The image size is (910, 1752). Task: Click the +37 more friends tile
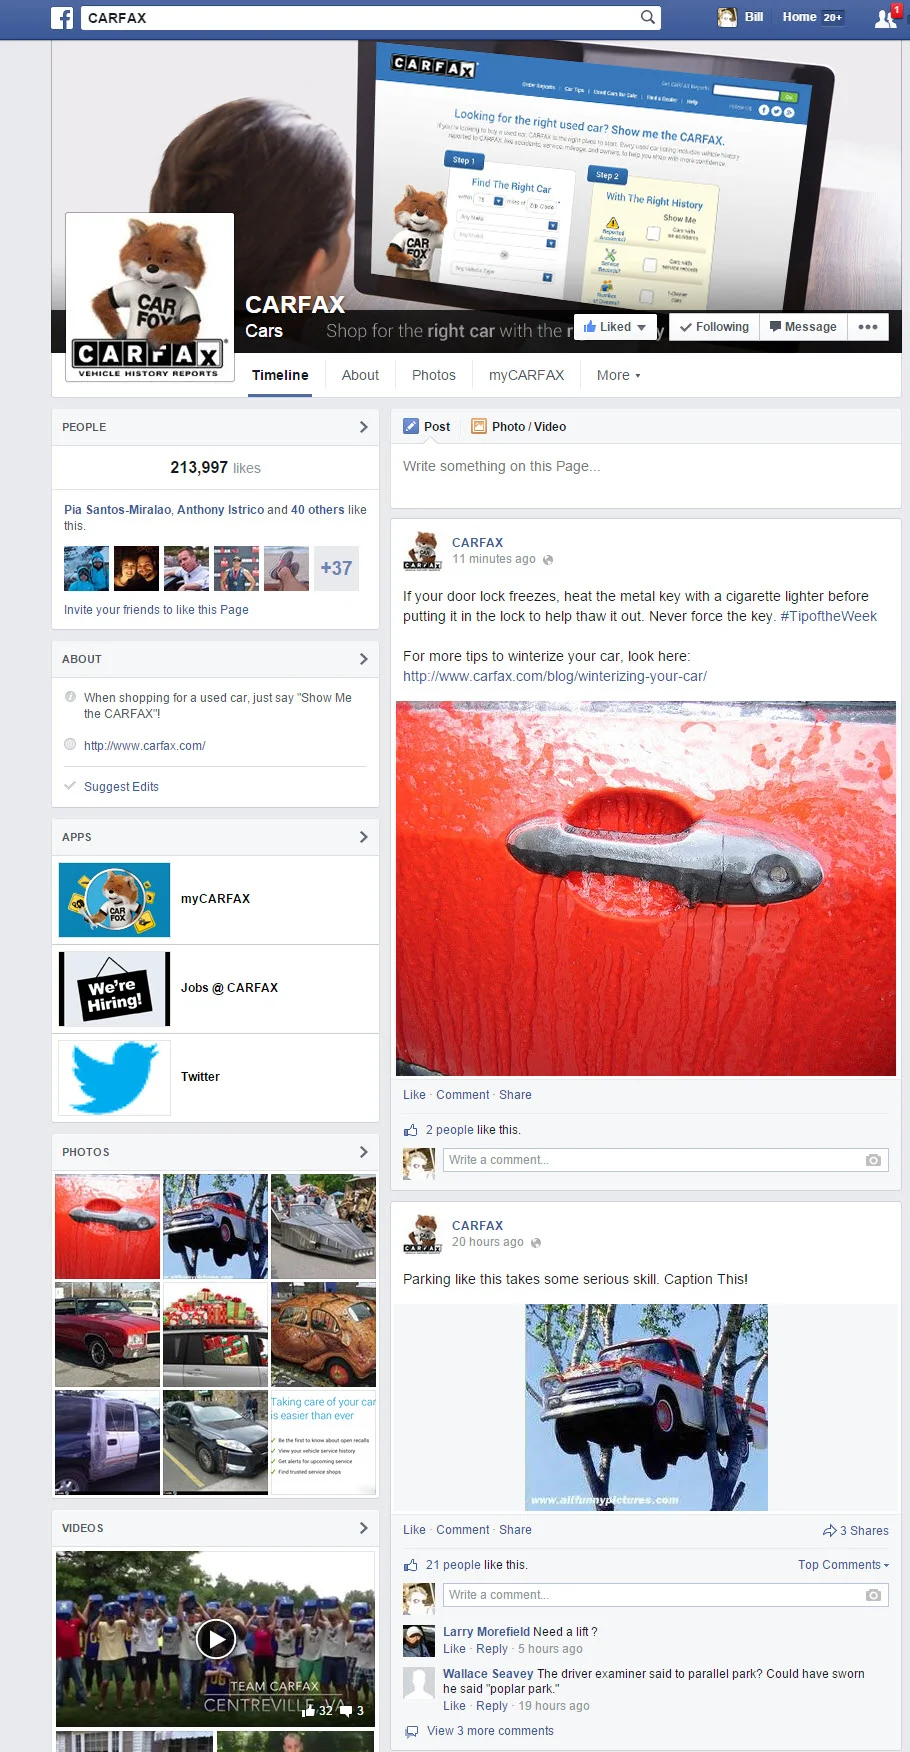[x=336, y=568]
